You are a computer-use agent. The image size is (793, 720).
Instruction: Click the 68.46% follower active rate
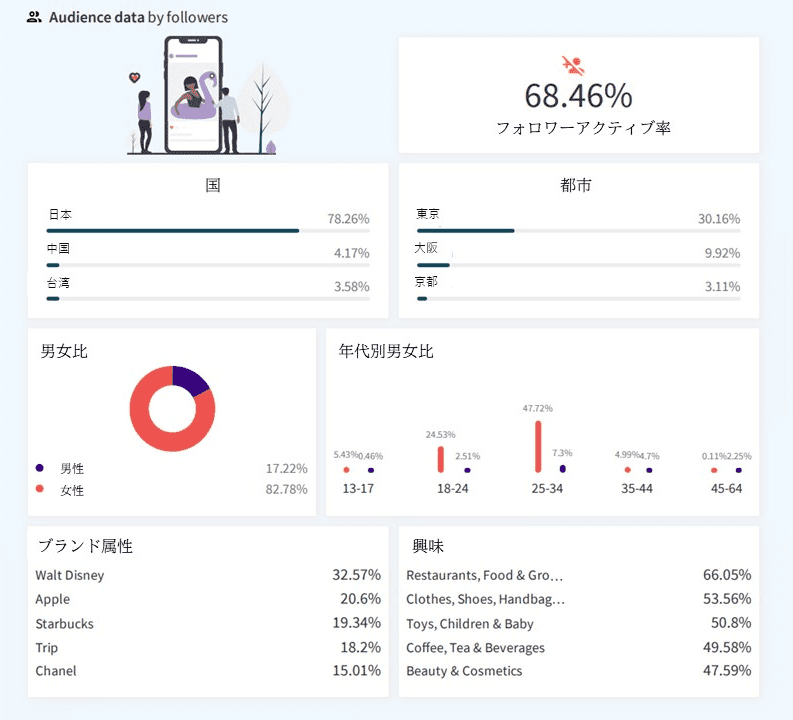(x=579, y=96)
